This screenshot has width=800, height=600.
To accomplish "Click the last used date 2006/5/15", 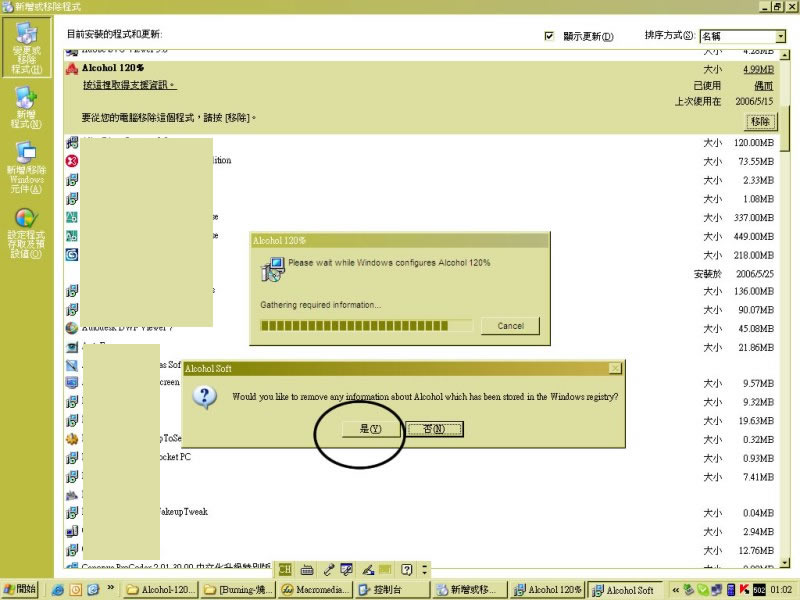I will tap(755, 102).
